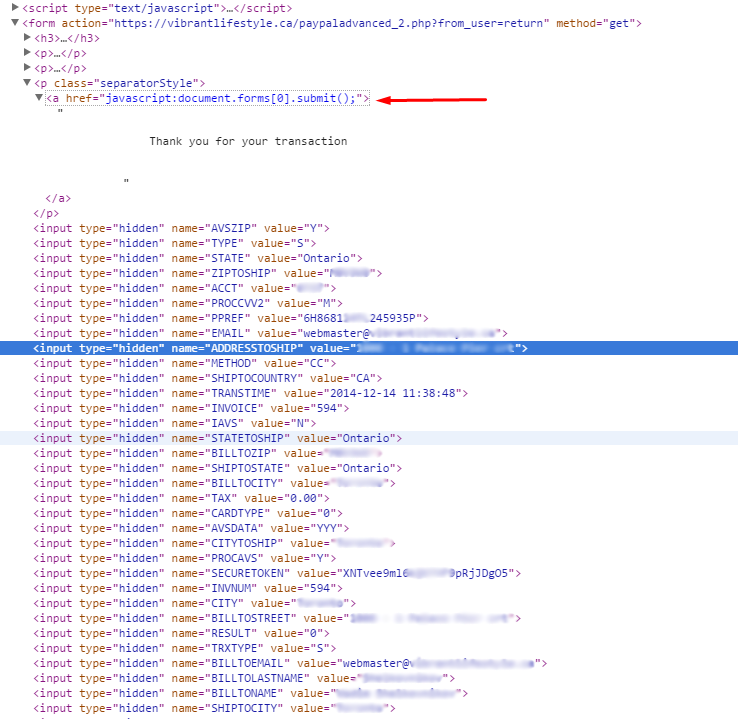Select the PROCAVS hidden input line
Image resolution: width=738 pixels, height=719 pixels.
pyautogui.click(x=184, y=559)
